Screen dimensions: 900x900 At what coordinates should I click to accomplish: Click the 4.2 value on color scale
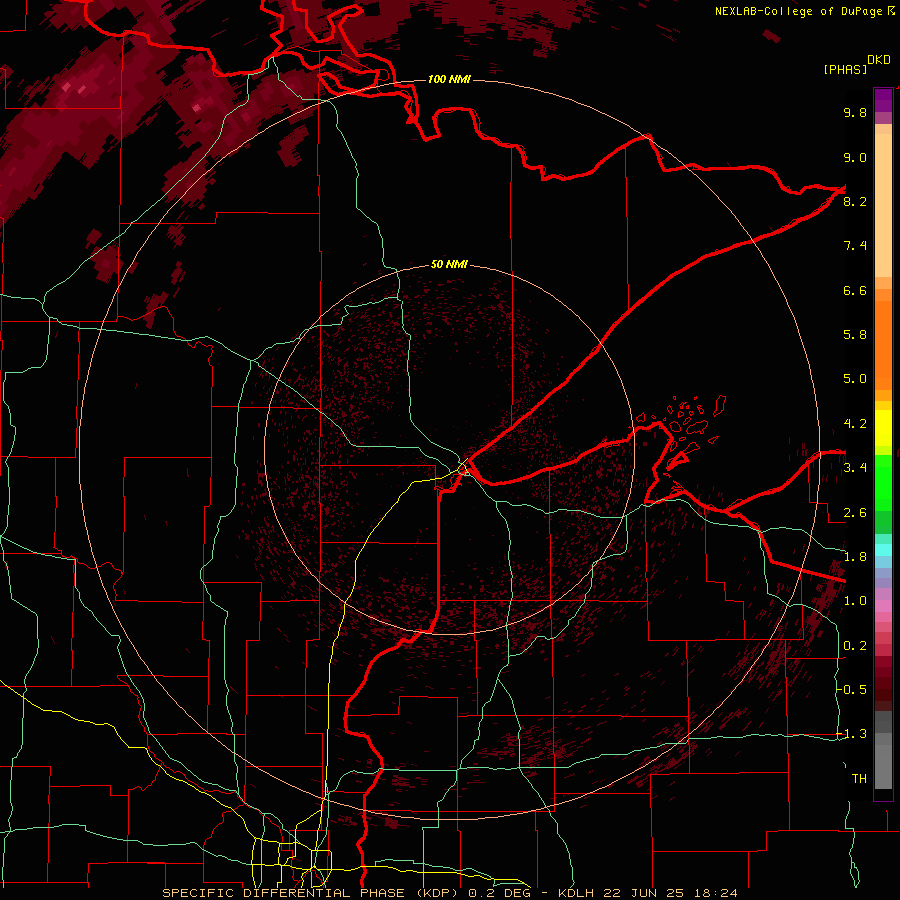[855, 424]
